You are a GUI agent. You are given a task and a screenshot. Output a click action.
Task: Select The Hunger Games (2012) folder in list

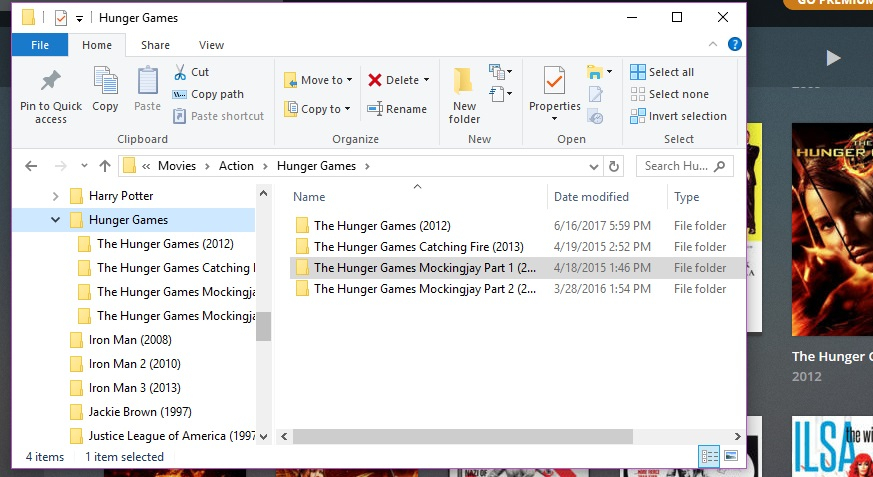382,225
